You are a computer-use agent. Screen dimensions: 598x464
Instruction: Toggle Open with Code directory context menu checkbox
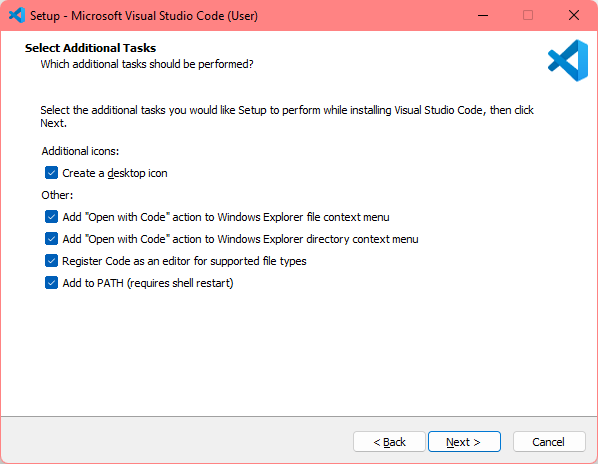[x=51, y=239]
